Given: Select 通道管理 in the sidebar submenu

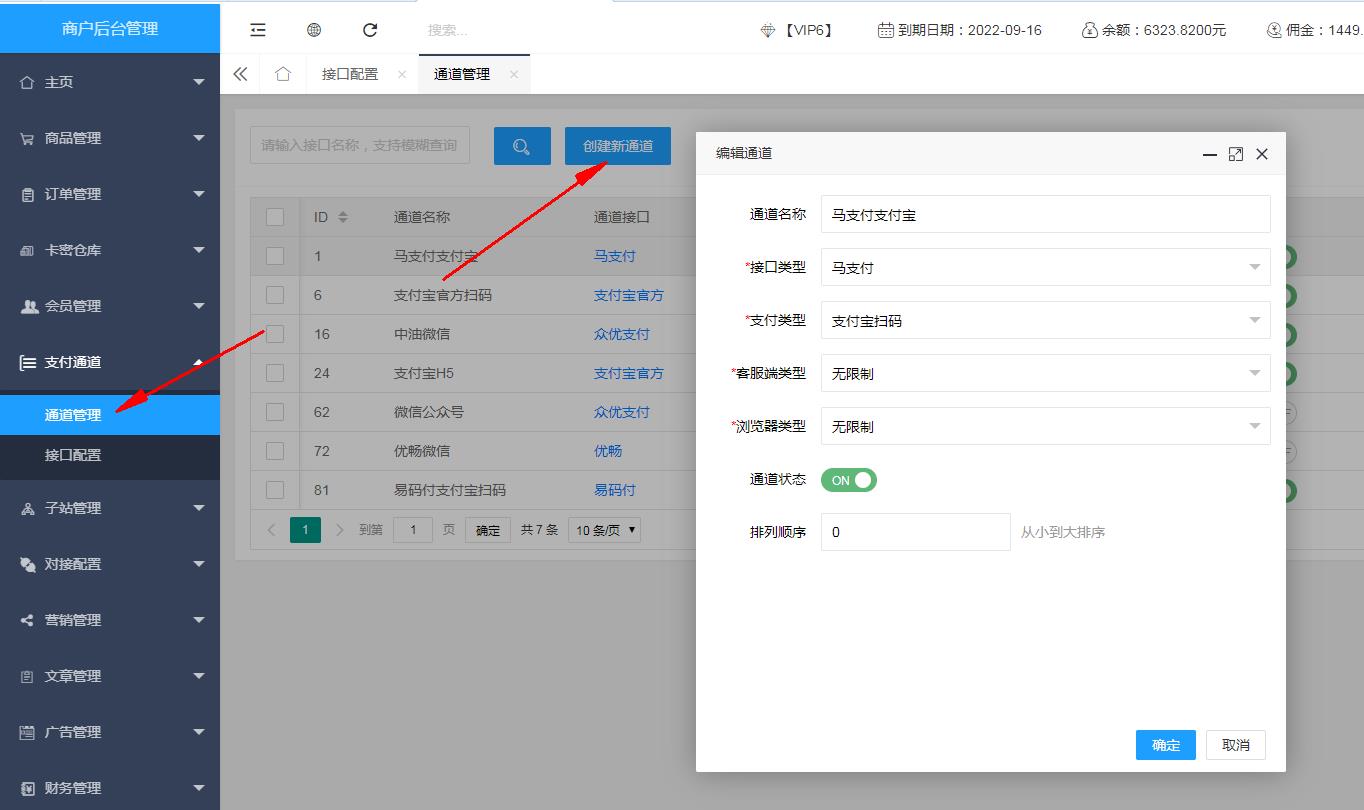Looking at the screenshot, I should click(x=110, y=415).
